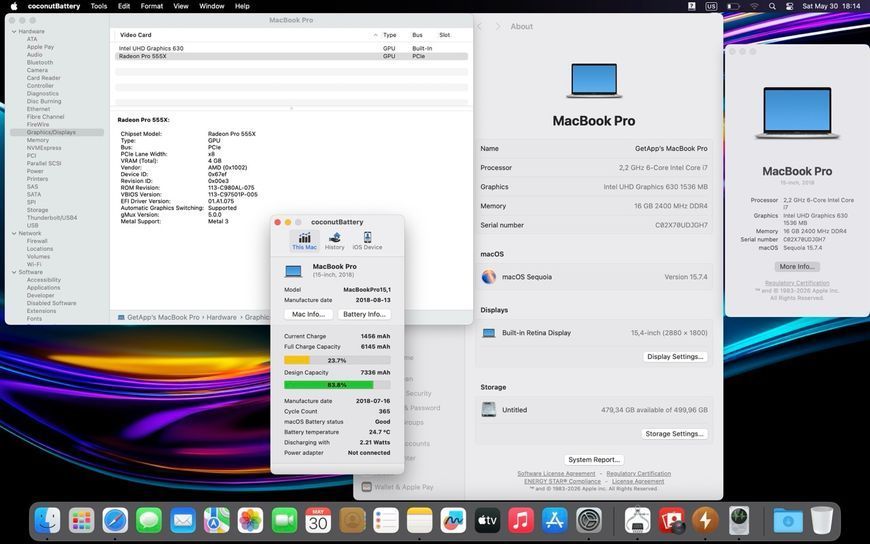The image size is (870, 544).
Task: Open Control Center in menu bar
Action: [790, 6]
